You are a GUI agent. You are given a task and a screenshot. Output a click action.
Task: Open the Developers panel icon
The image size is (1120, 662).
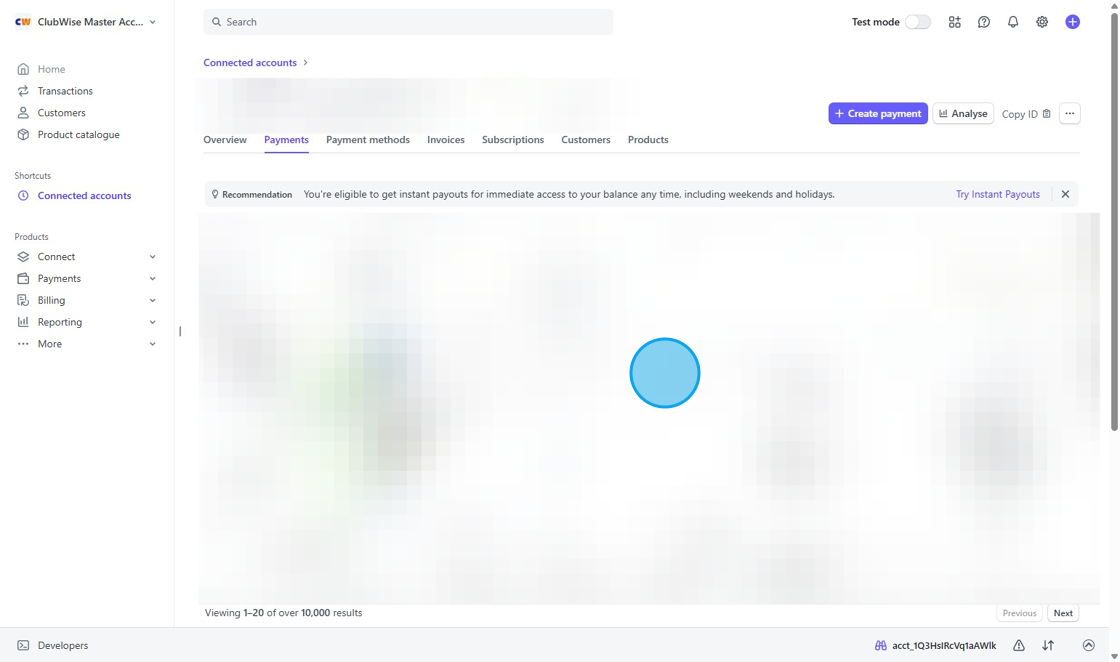tap(22, 645)
